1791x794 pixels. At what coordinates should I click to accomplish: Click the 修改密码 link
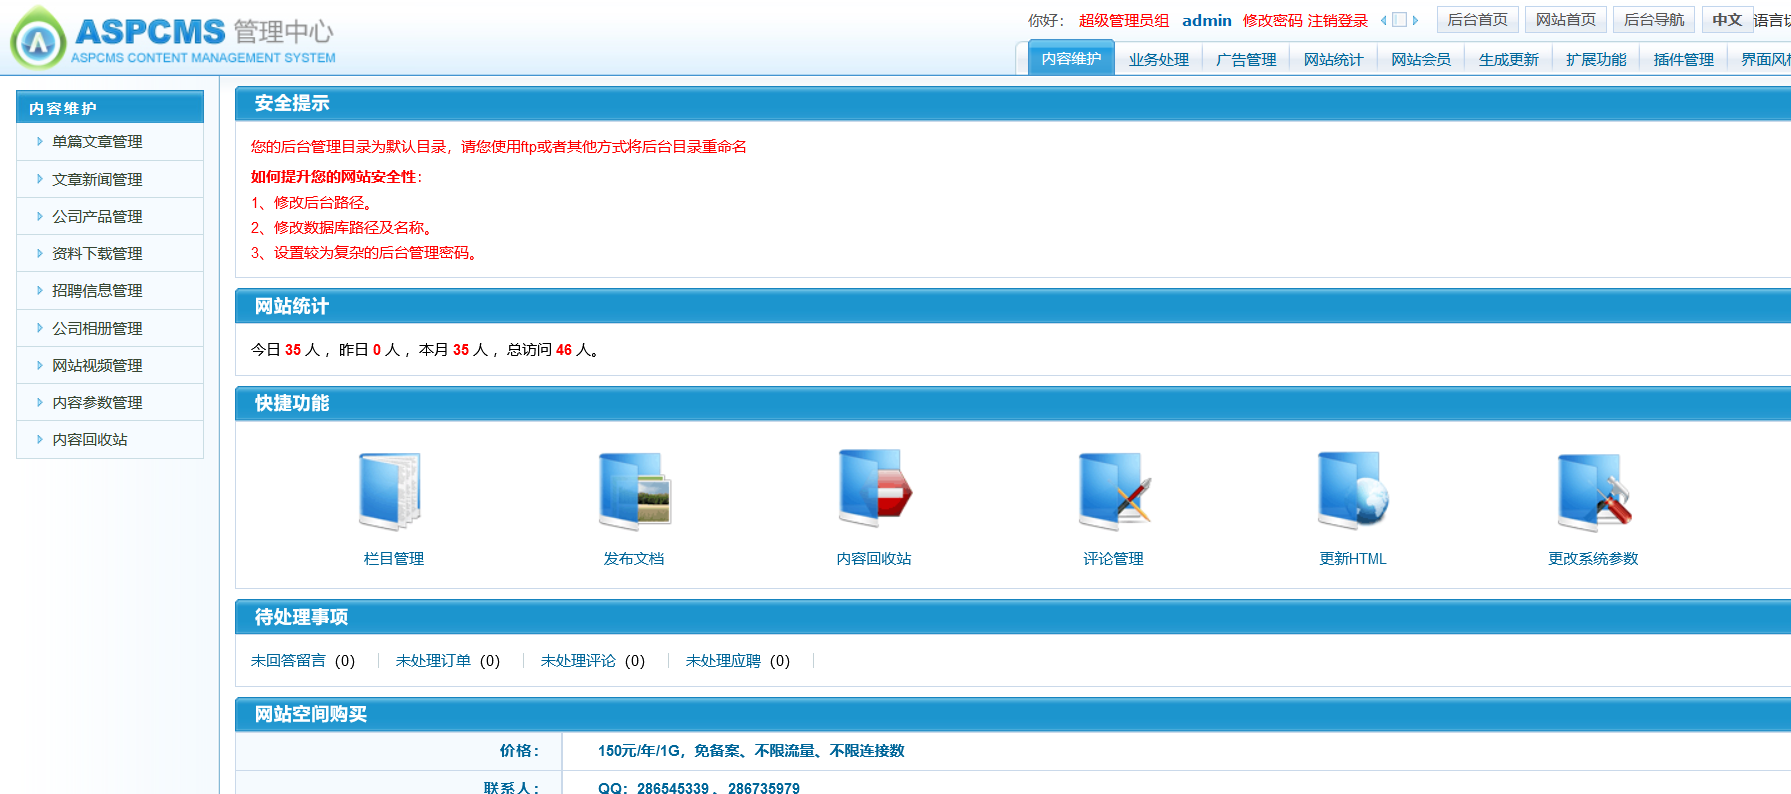[x=1272, y=21]
